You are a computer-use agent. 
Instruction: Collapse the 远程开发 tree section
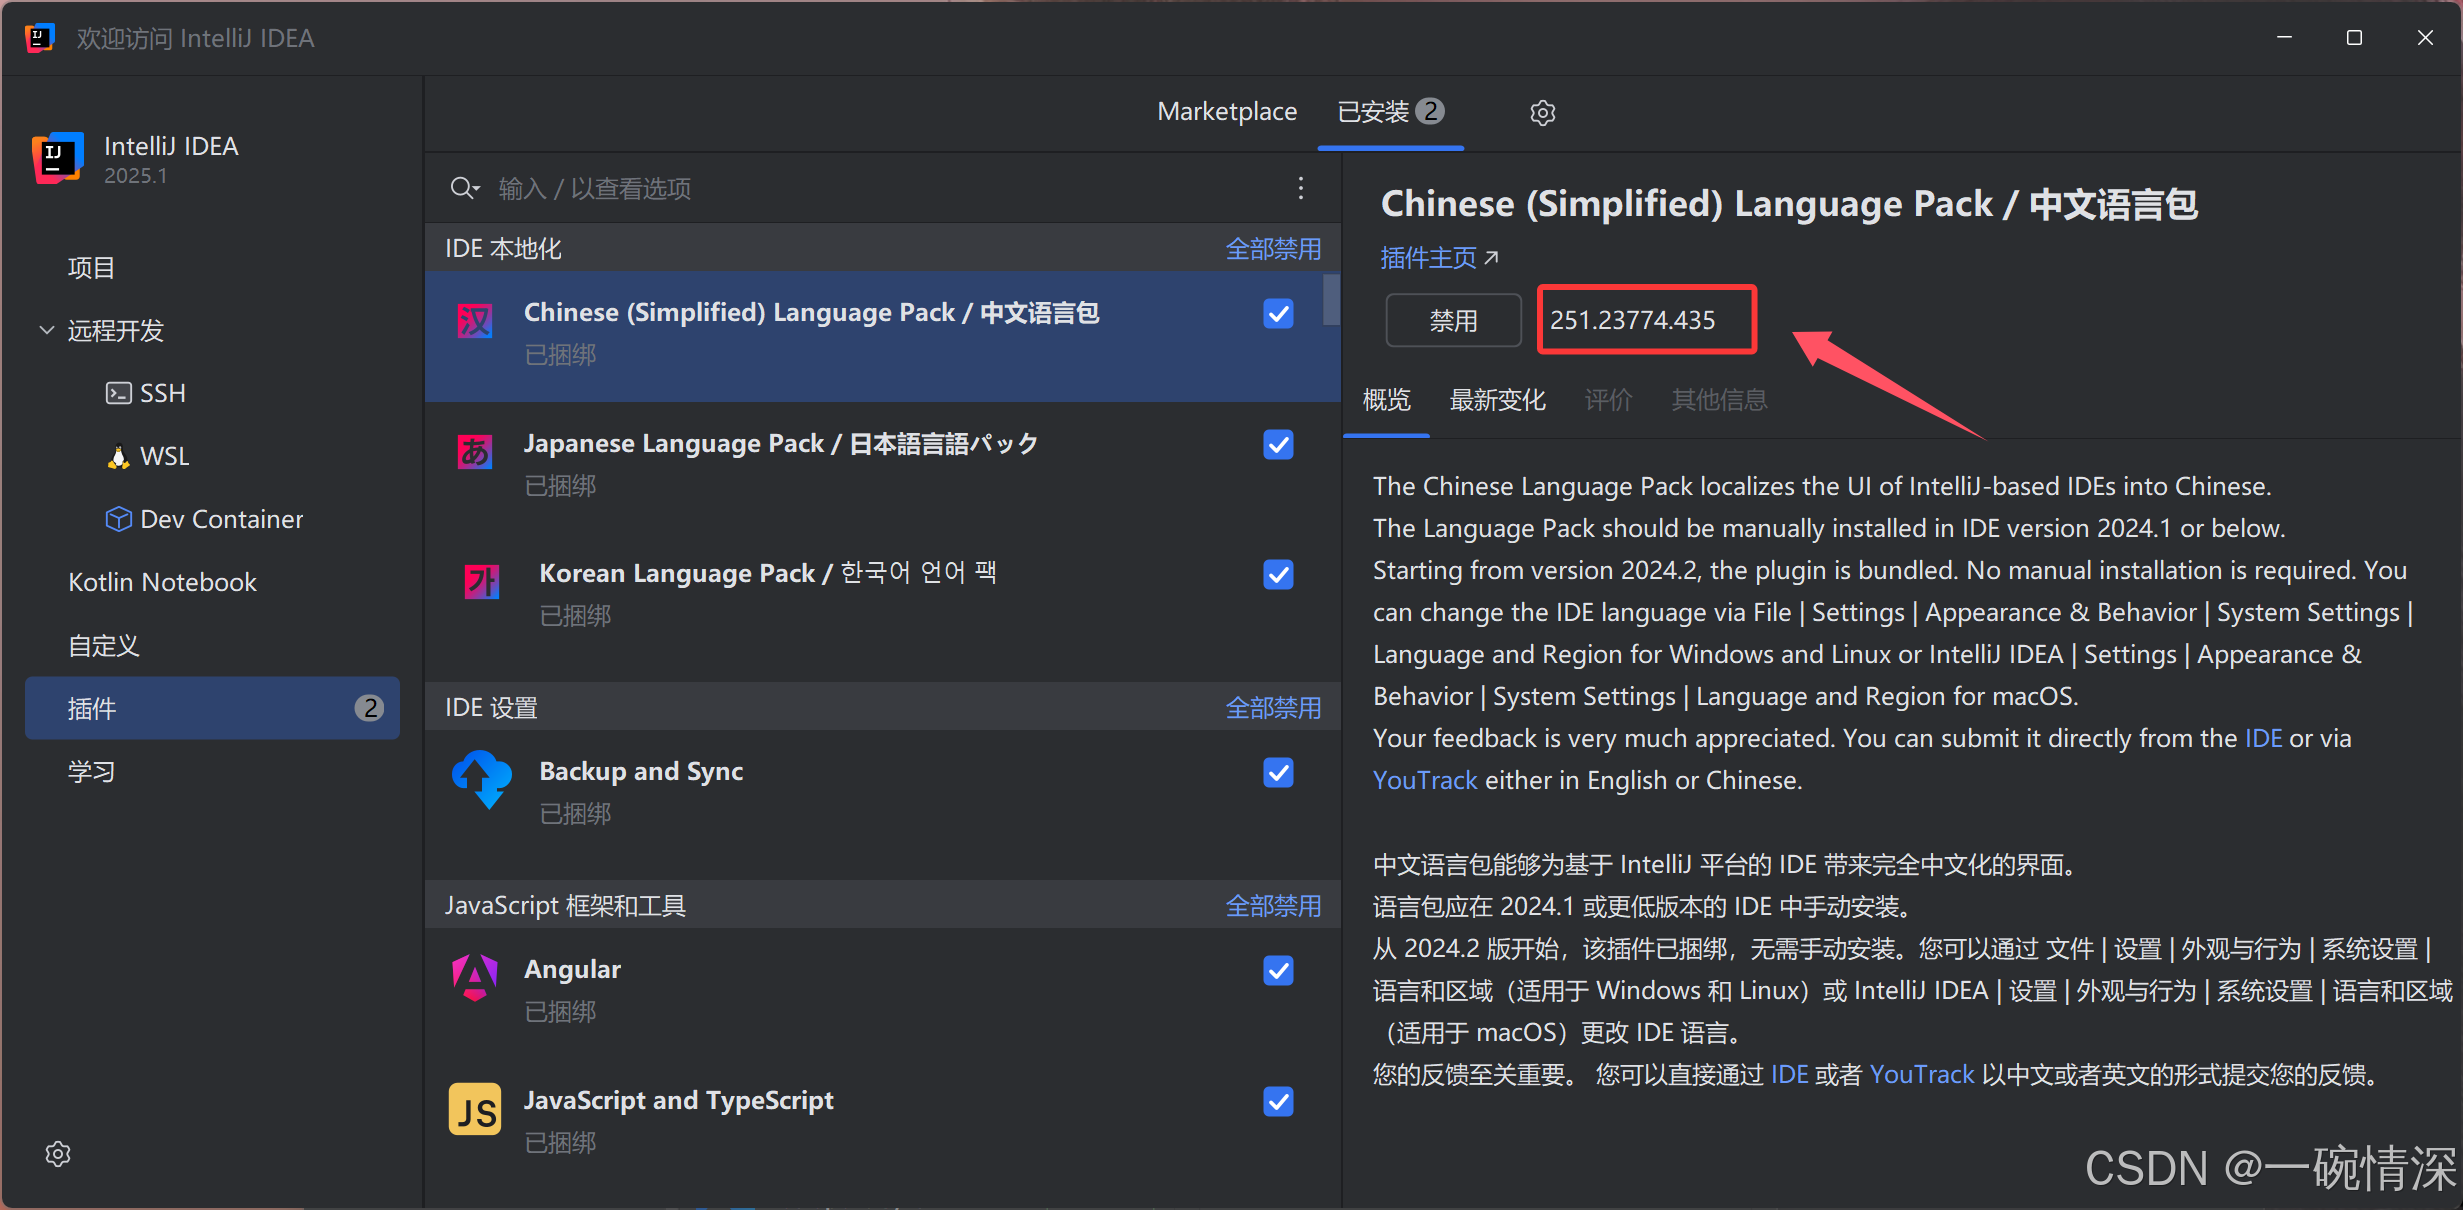point(46,330)
